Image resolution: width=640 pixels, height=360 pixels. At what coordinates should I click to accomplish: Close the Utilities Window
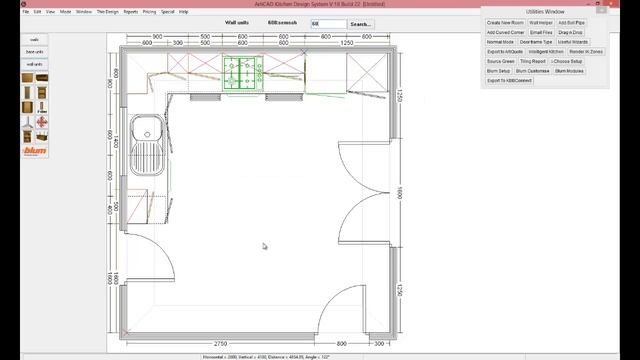tap(601, 10)
